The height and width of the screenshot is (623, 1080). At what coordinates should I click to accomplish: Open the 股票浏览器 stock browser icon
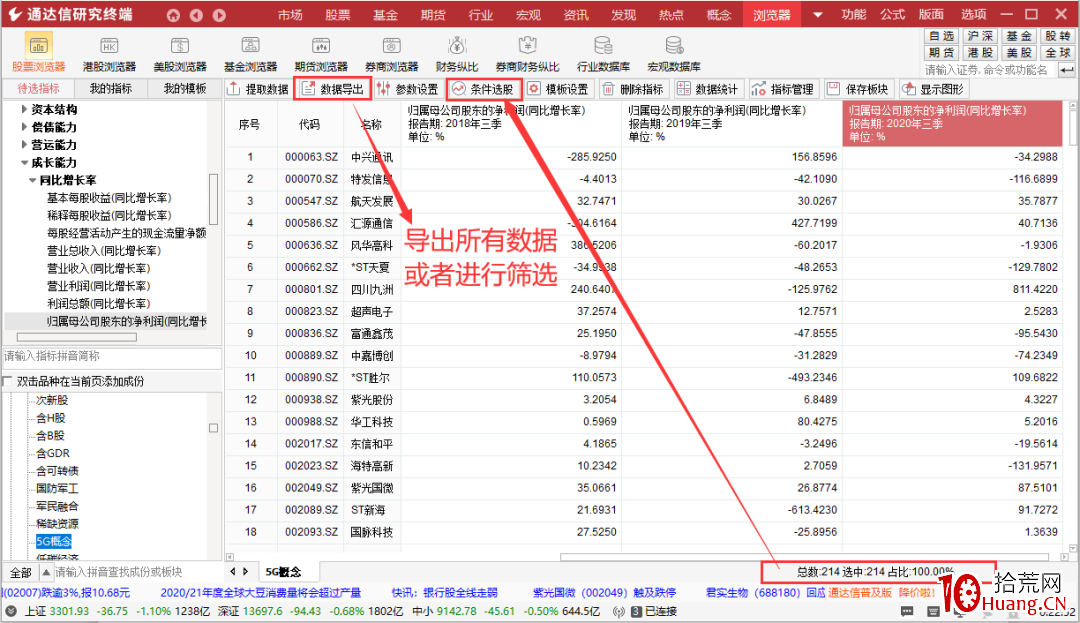[x=39, y=53]
